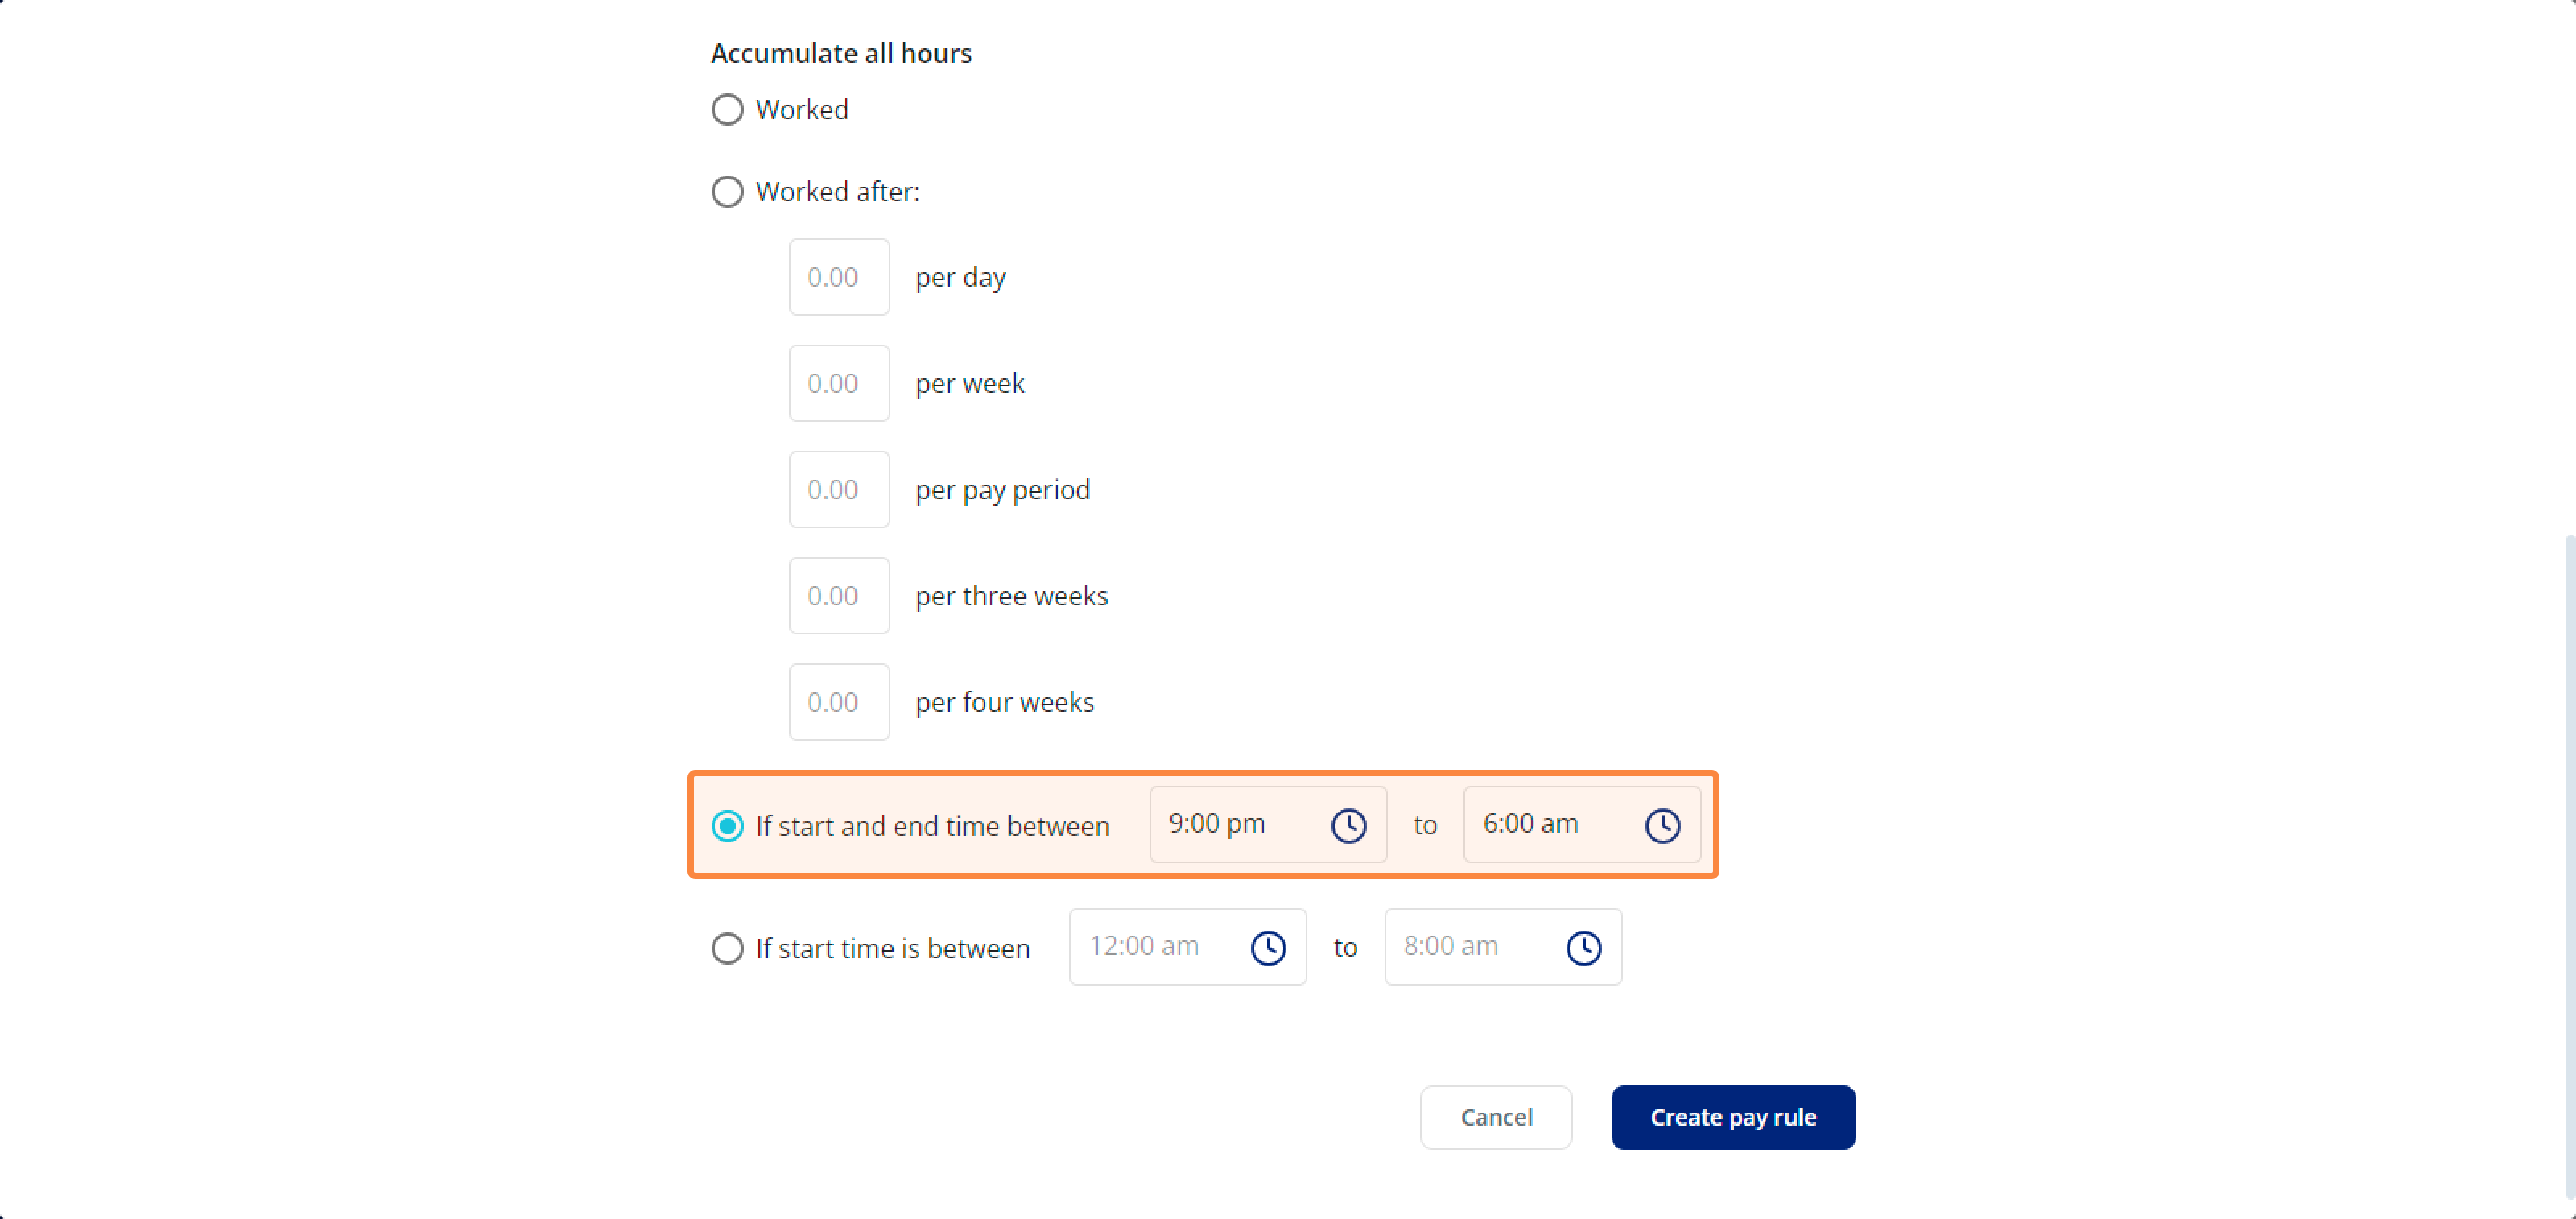Click the per day hours field
Screen dimensions: 2576x1219
point(838,277)
